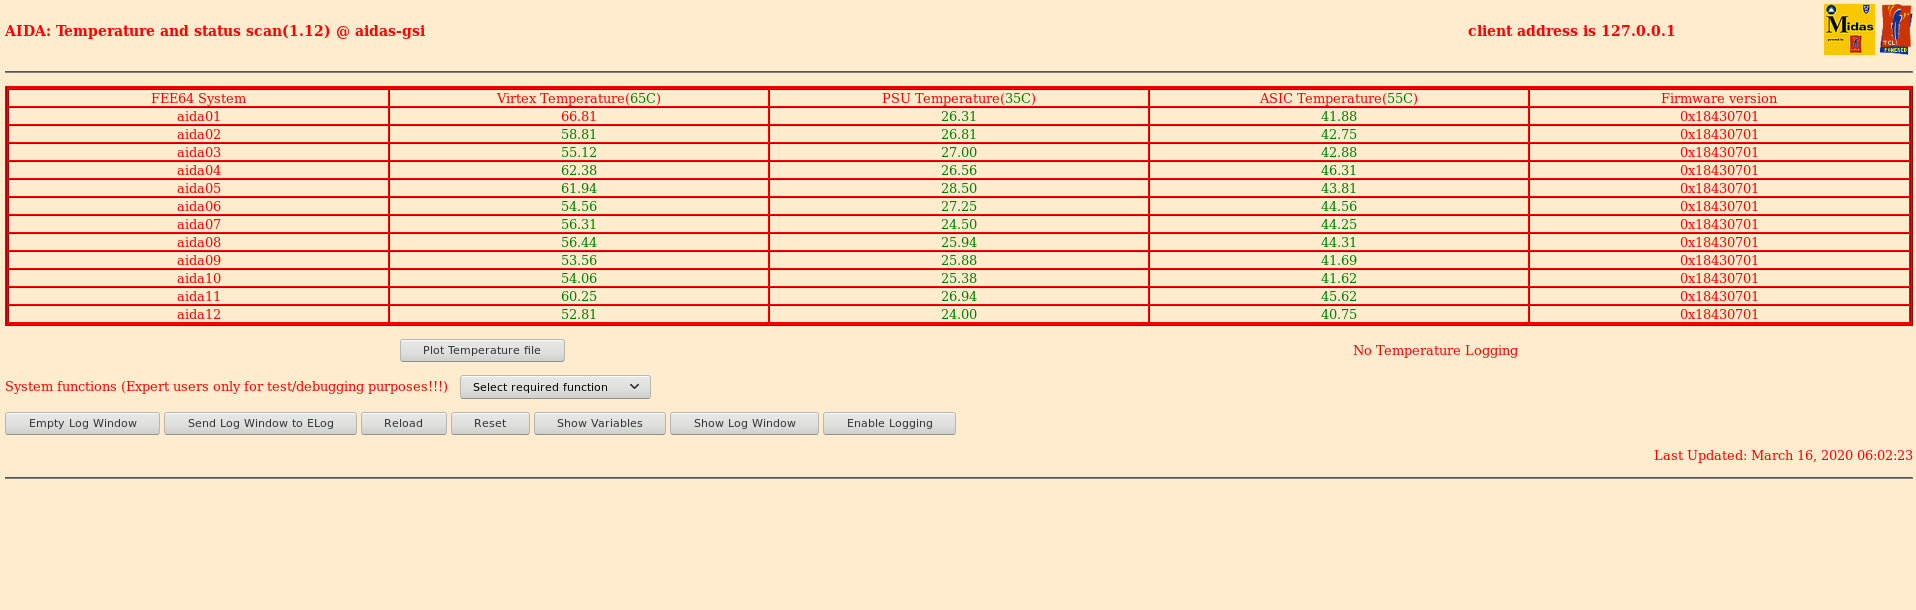The width and height of the screenshot is (1916, 610).
Task: Click the Virtex Temperature(65C) column header
Action: point(579,99)
